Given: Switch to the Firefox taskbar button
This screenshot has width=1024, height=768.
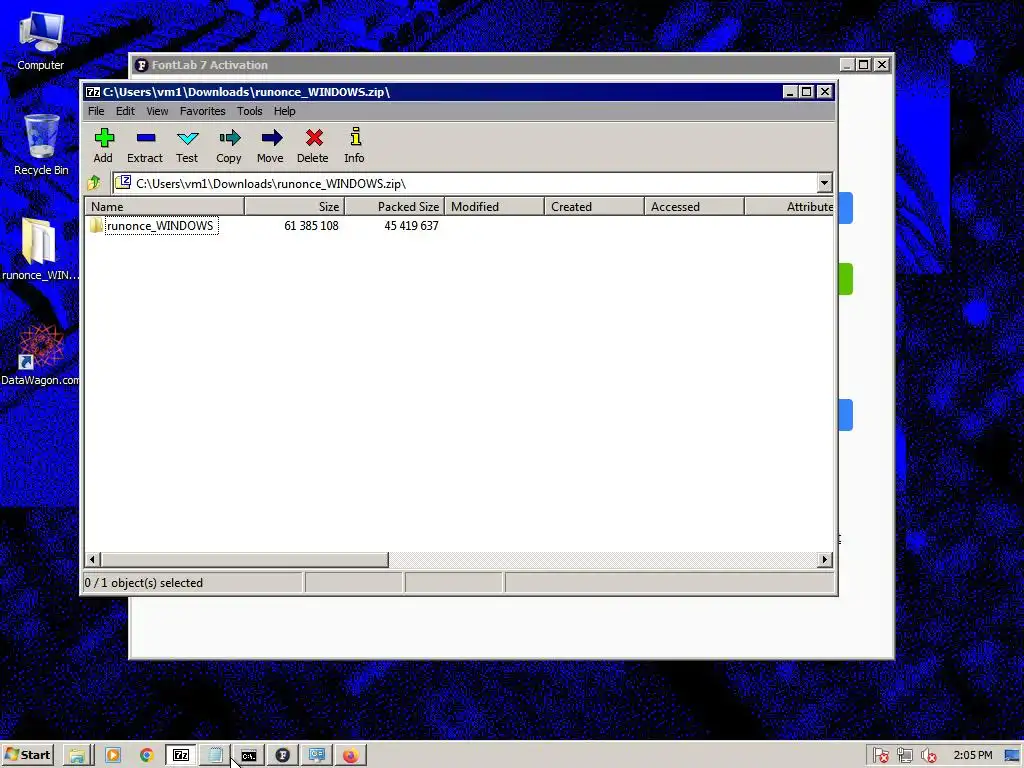Looking at the screenshot, I should [x=351, y=756].
